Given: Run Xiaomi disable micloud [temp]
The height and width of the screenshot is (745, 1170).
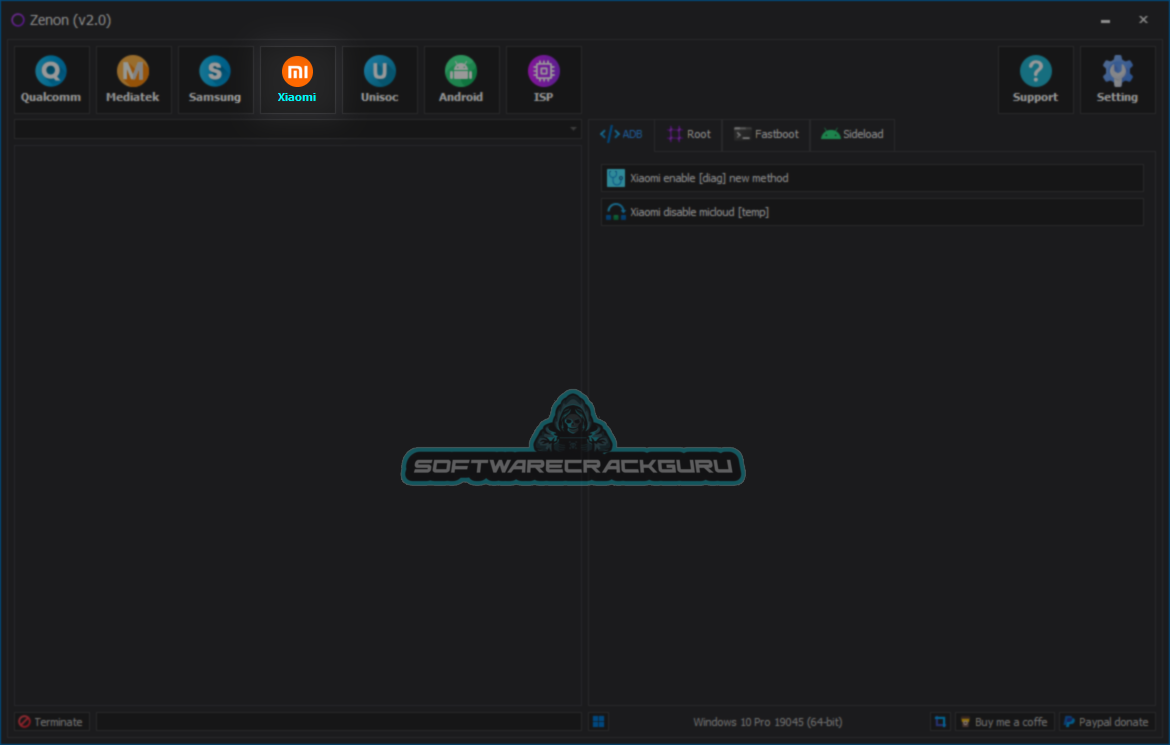Looking at the screenshot, I should (872, 212).
